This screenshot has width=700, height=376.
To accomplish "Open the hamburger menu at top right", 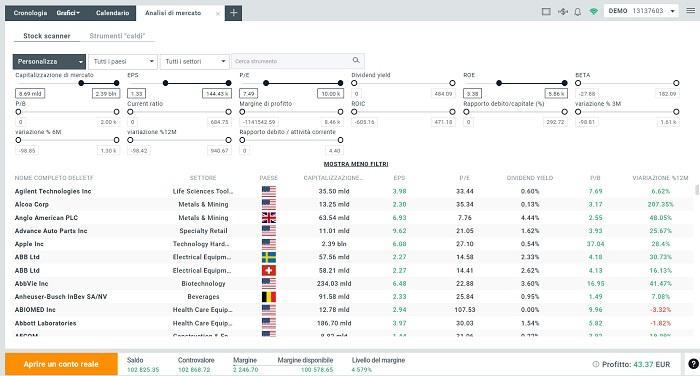I will click(690, 11).
